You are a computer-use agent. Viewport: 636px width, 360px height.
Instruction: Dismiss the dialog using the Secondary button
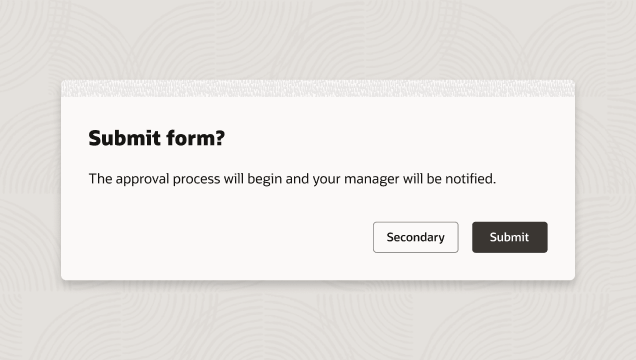[x=416, y=237]
